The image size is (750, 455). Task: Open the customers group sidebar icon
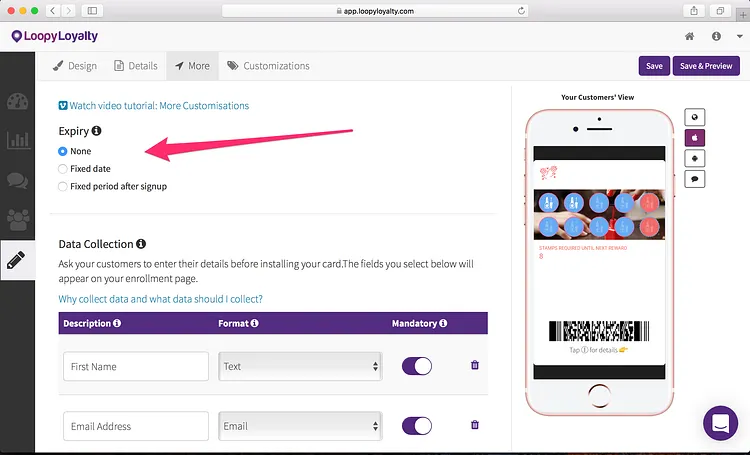18,220
